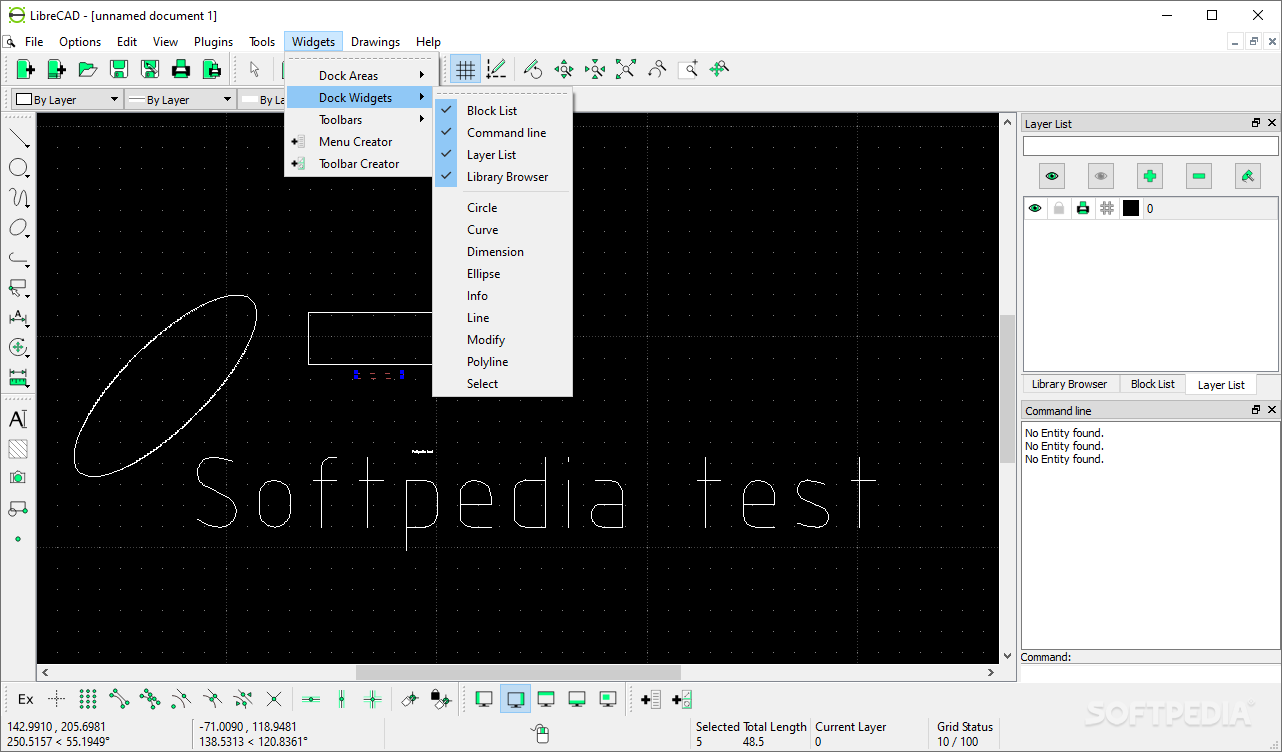The image size is (1282, 752).
Task: Toggle Restrict Horizontal icon
Action: (311, 699)
